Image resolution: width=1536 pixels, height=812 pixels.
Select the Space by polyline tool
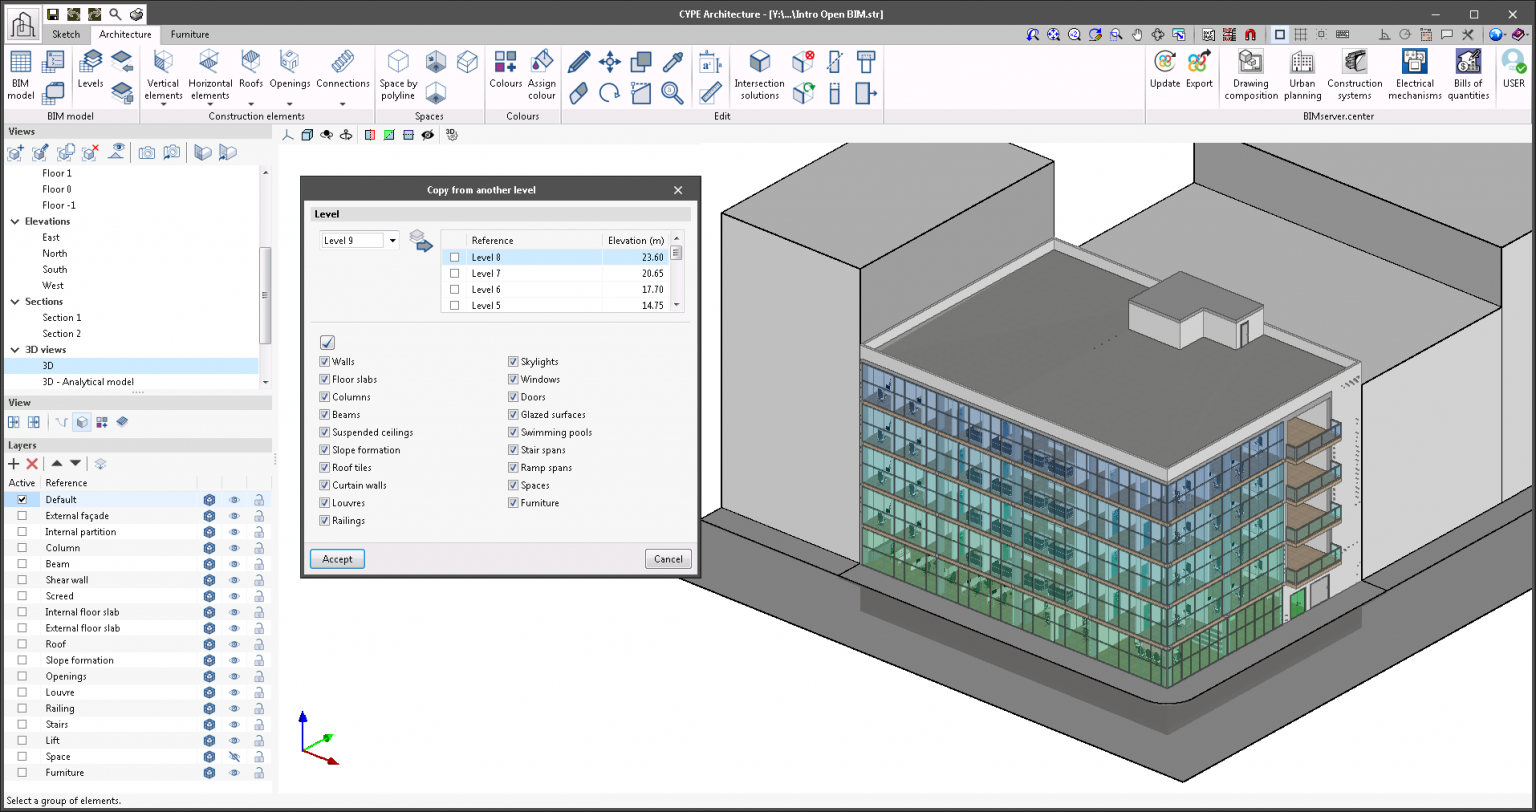pyautogui.click(x=398, y=75)
